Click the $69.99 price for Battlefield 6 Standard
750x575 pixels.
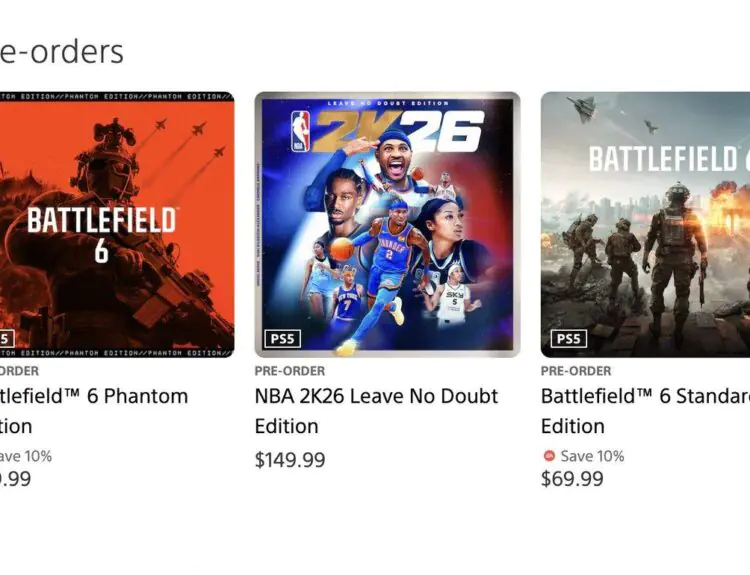(x=572, y=478)
